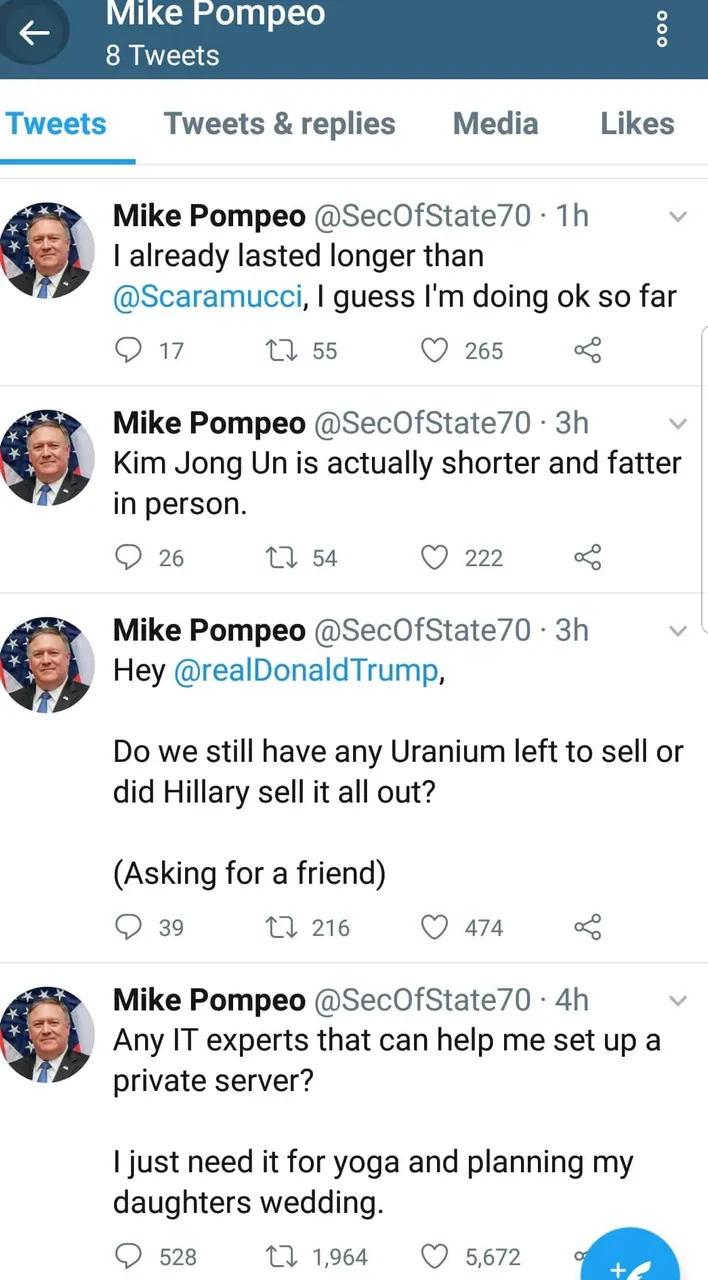Open the three-dot overflow menu

coord(661,29)
